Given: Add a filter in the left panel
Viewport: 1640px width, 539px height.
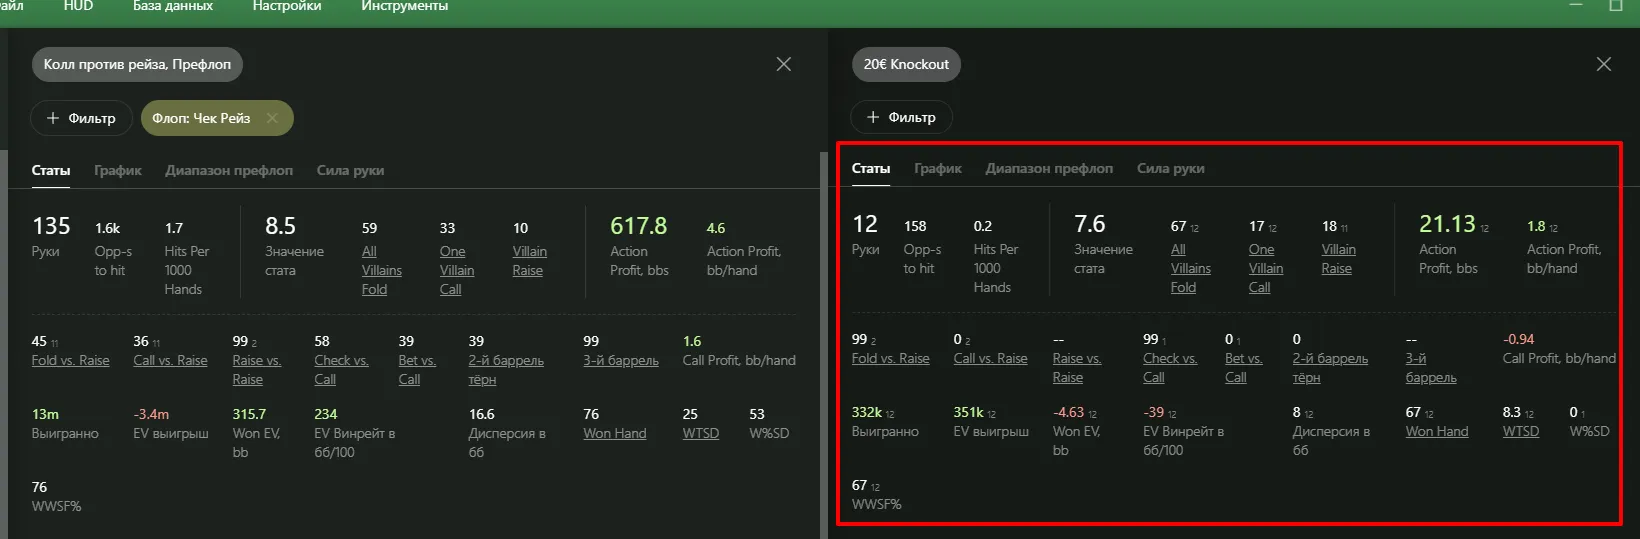Looking at the screenshot, I should click(x=81, y=118).
